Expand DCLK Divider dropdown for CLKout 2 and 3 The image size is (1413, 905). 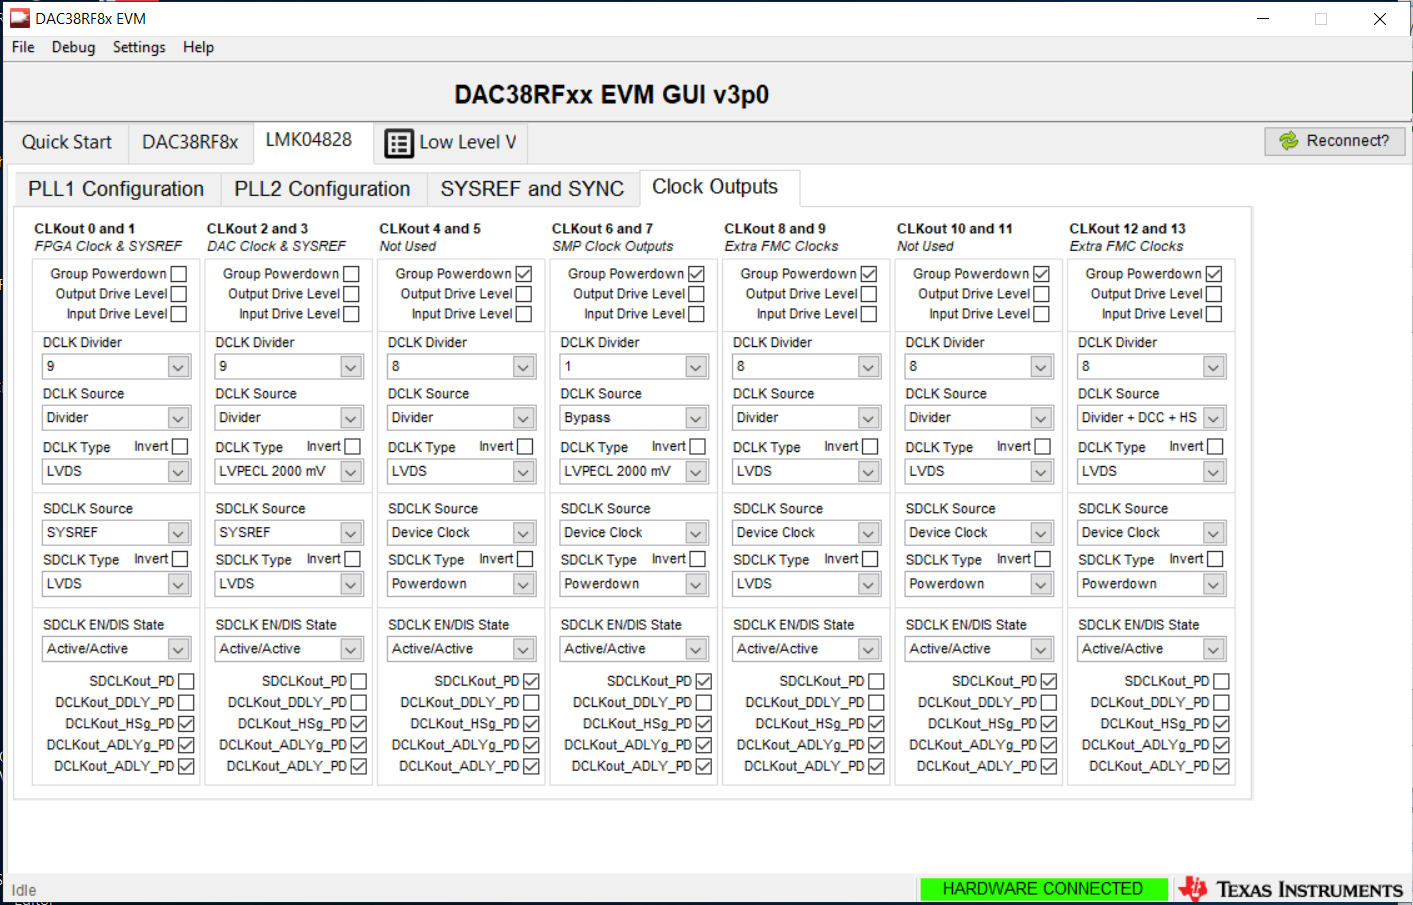point(288,367)
